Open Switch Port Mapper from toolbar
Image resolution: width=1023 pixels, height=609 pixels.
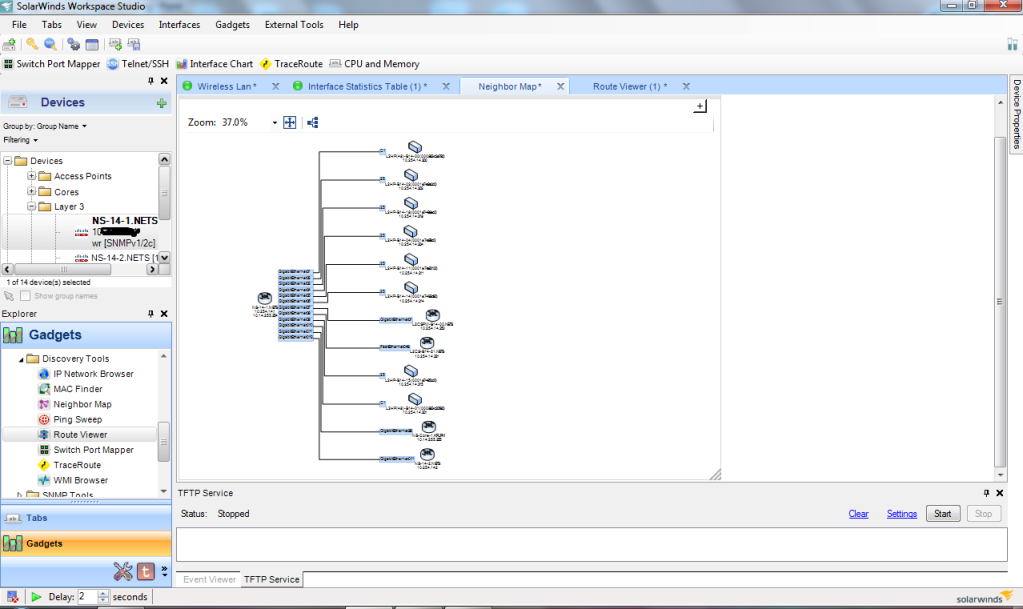[52, 64]
